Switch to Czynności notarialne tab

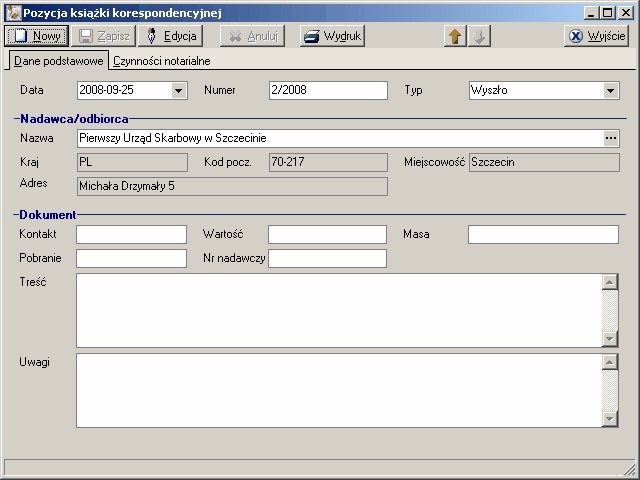161,61
